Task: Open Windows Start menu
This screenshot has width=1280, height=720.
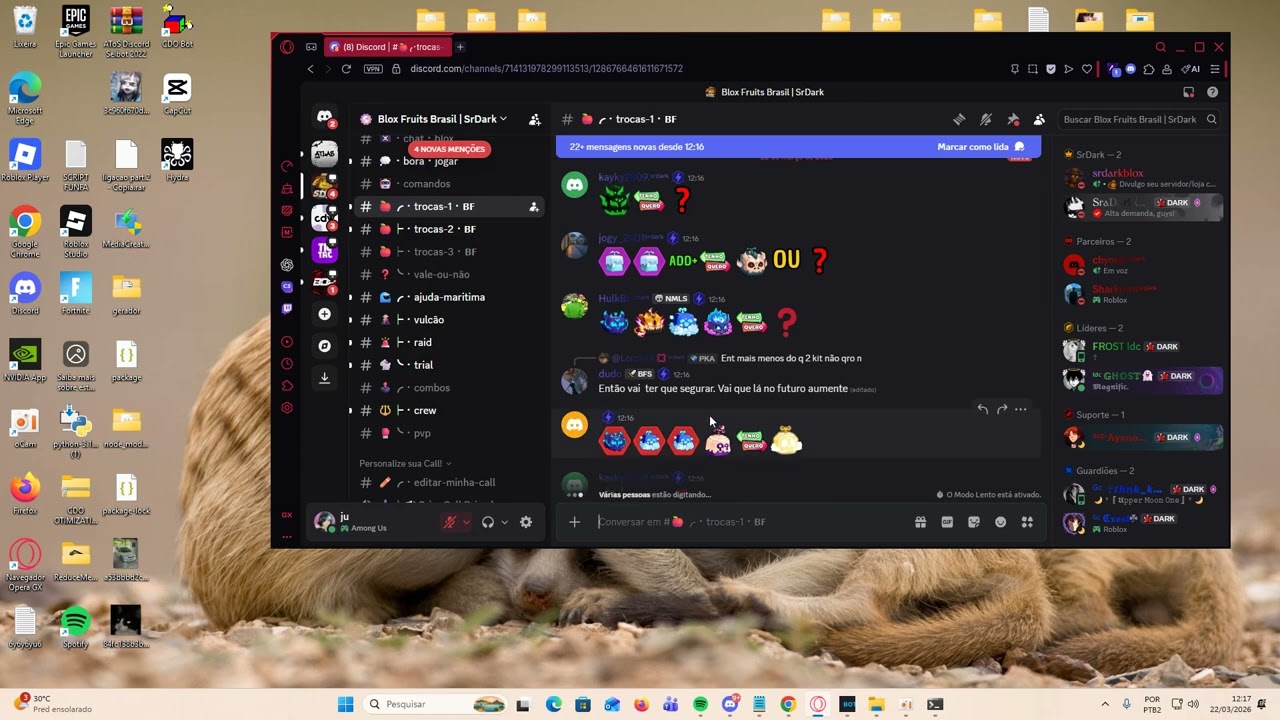Action: point(345,704)
